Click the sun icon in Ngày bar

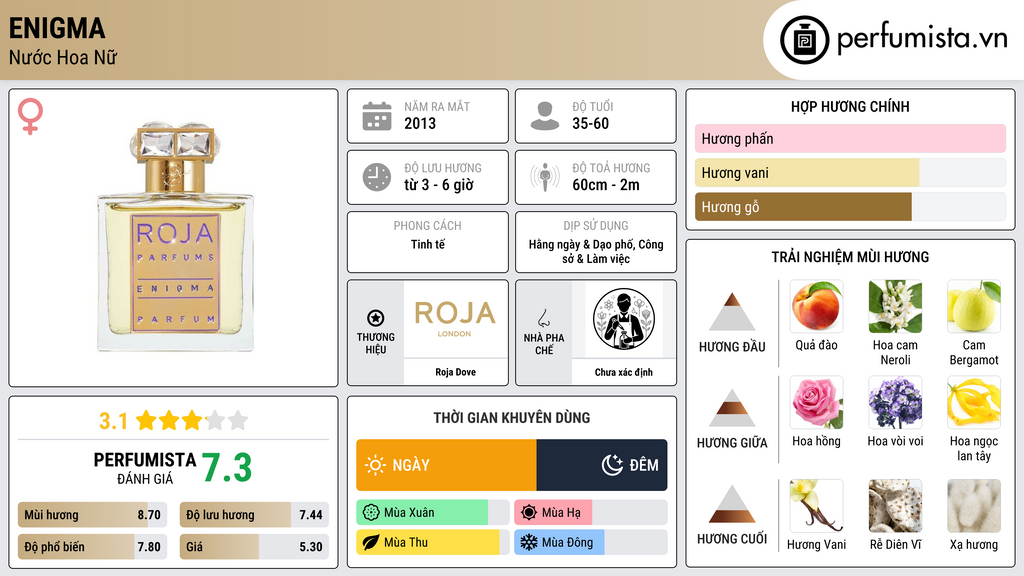pyautogui.click(x=376, y=465)
